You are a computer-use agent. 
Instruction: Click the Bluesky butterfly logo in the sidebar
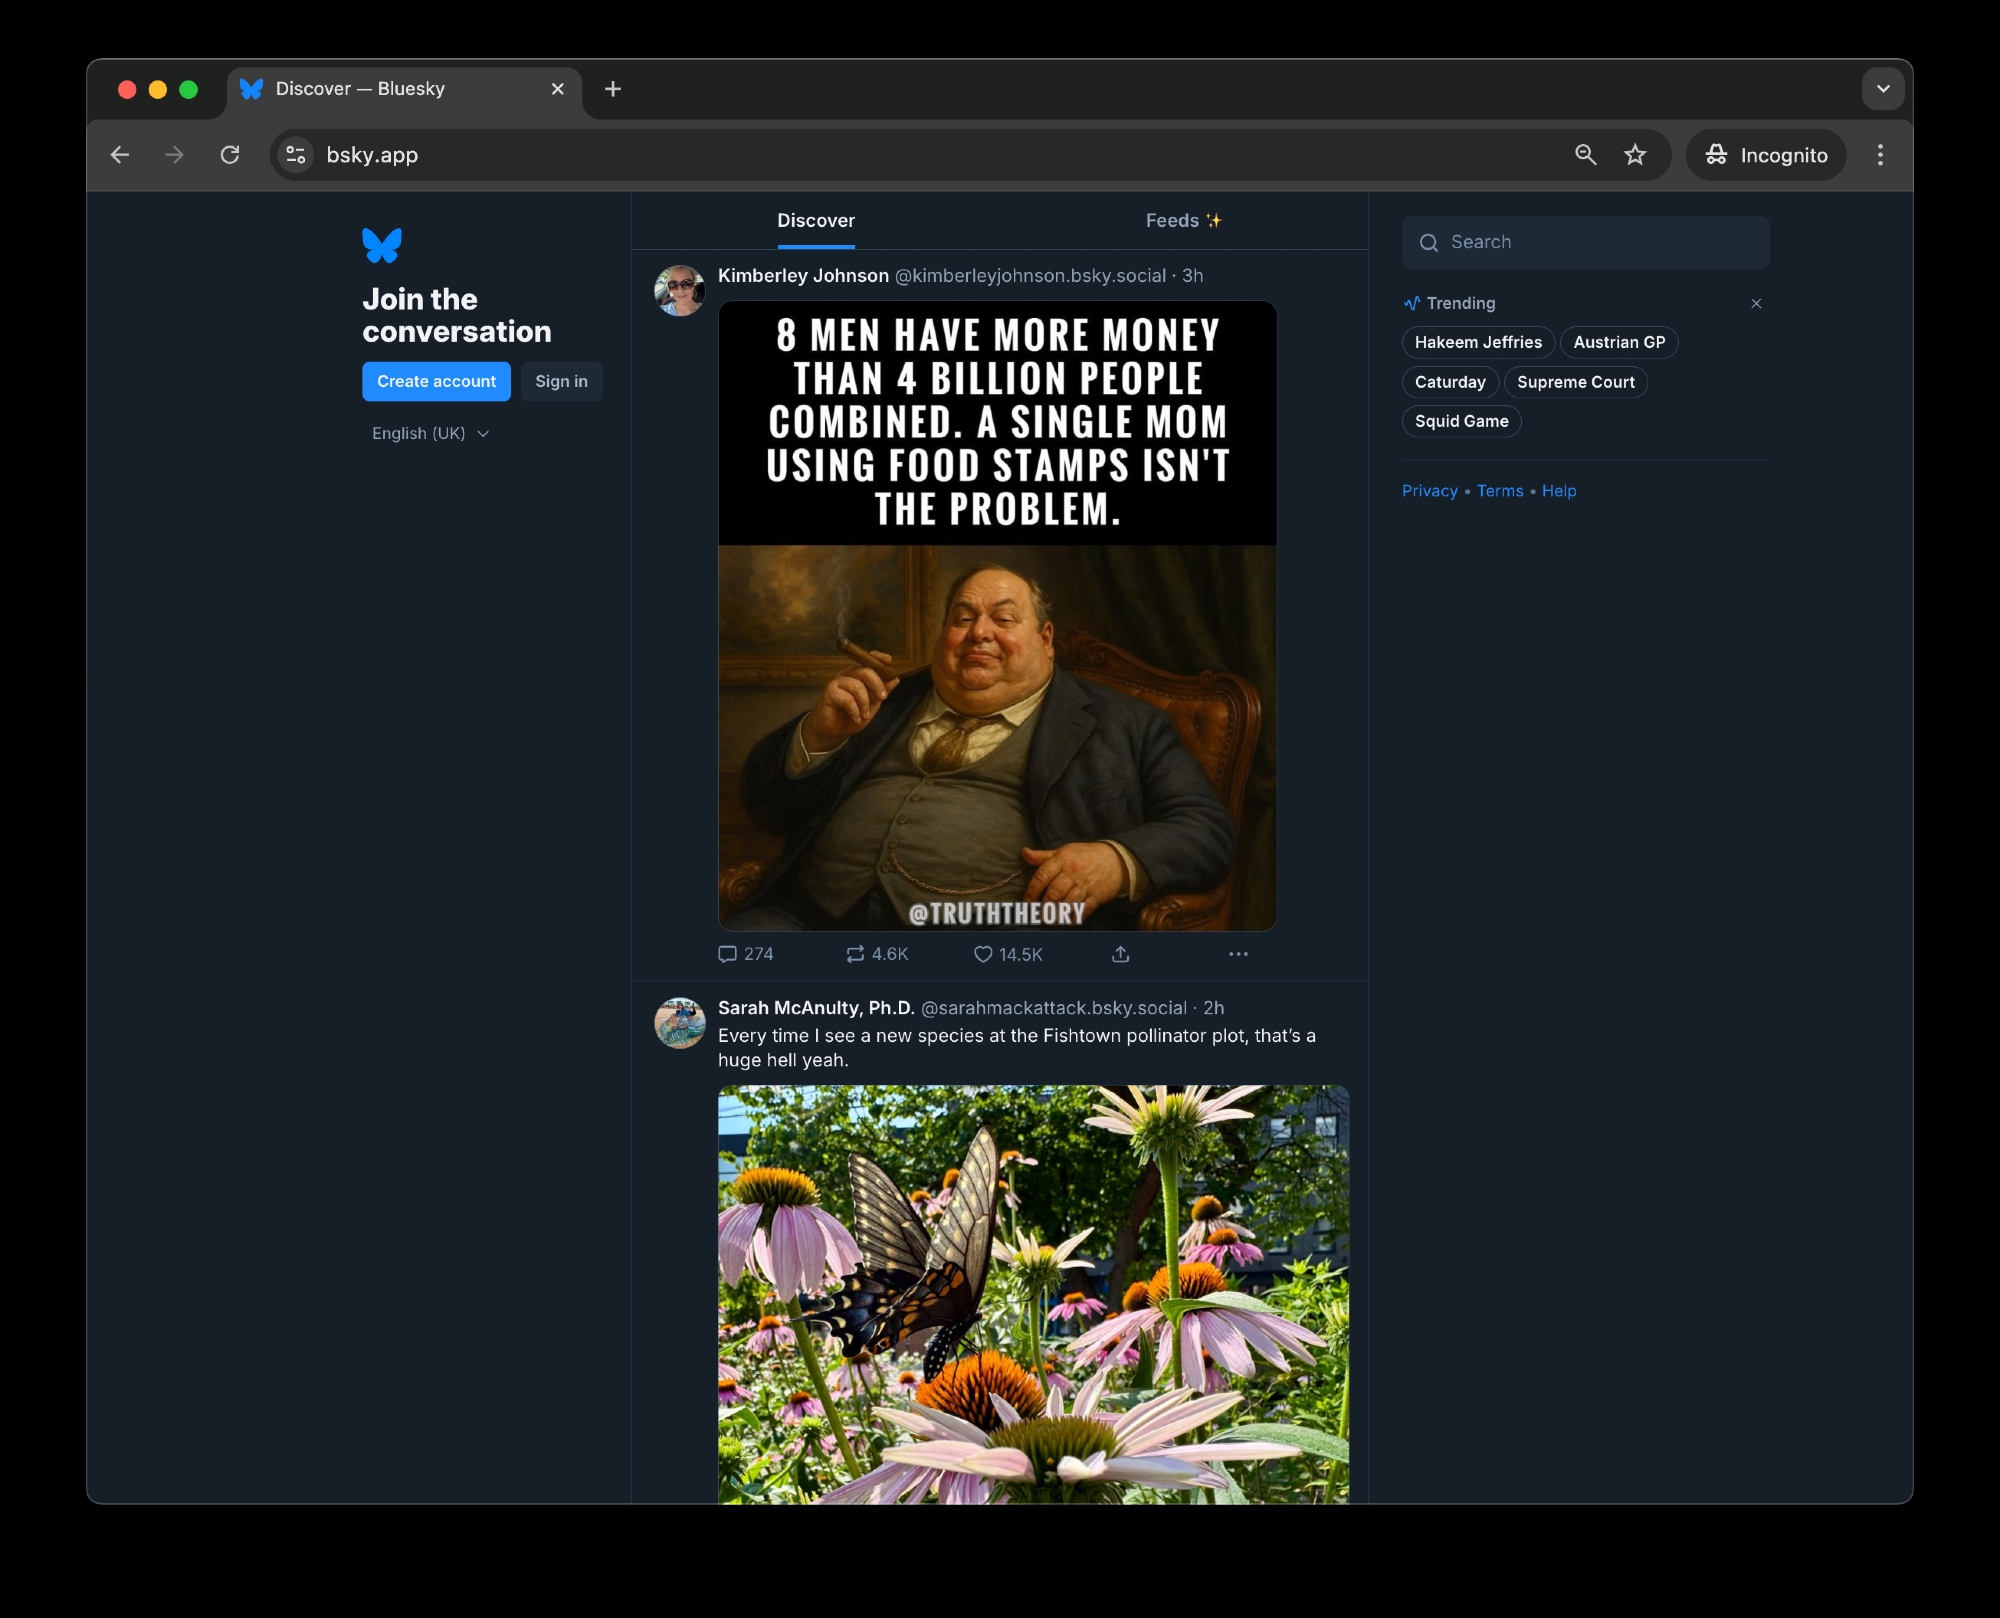tap(382, 245)
